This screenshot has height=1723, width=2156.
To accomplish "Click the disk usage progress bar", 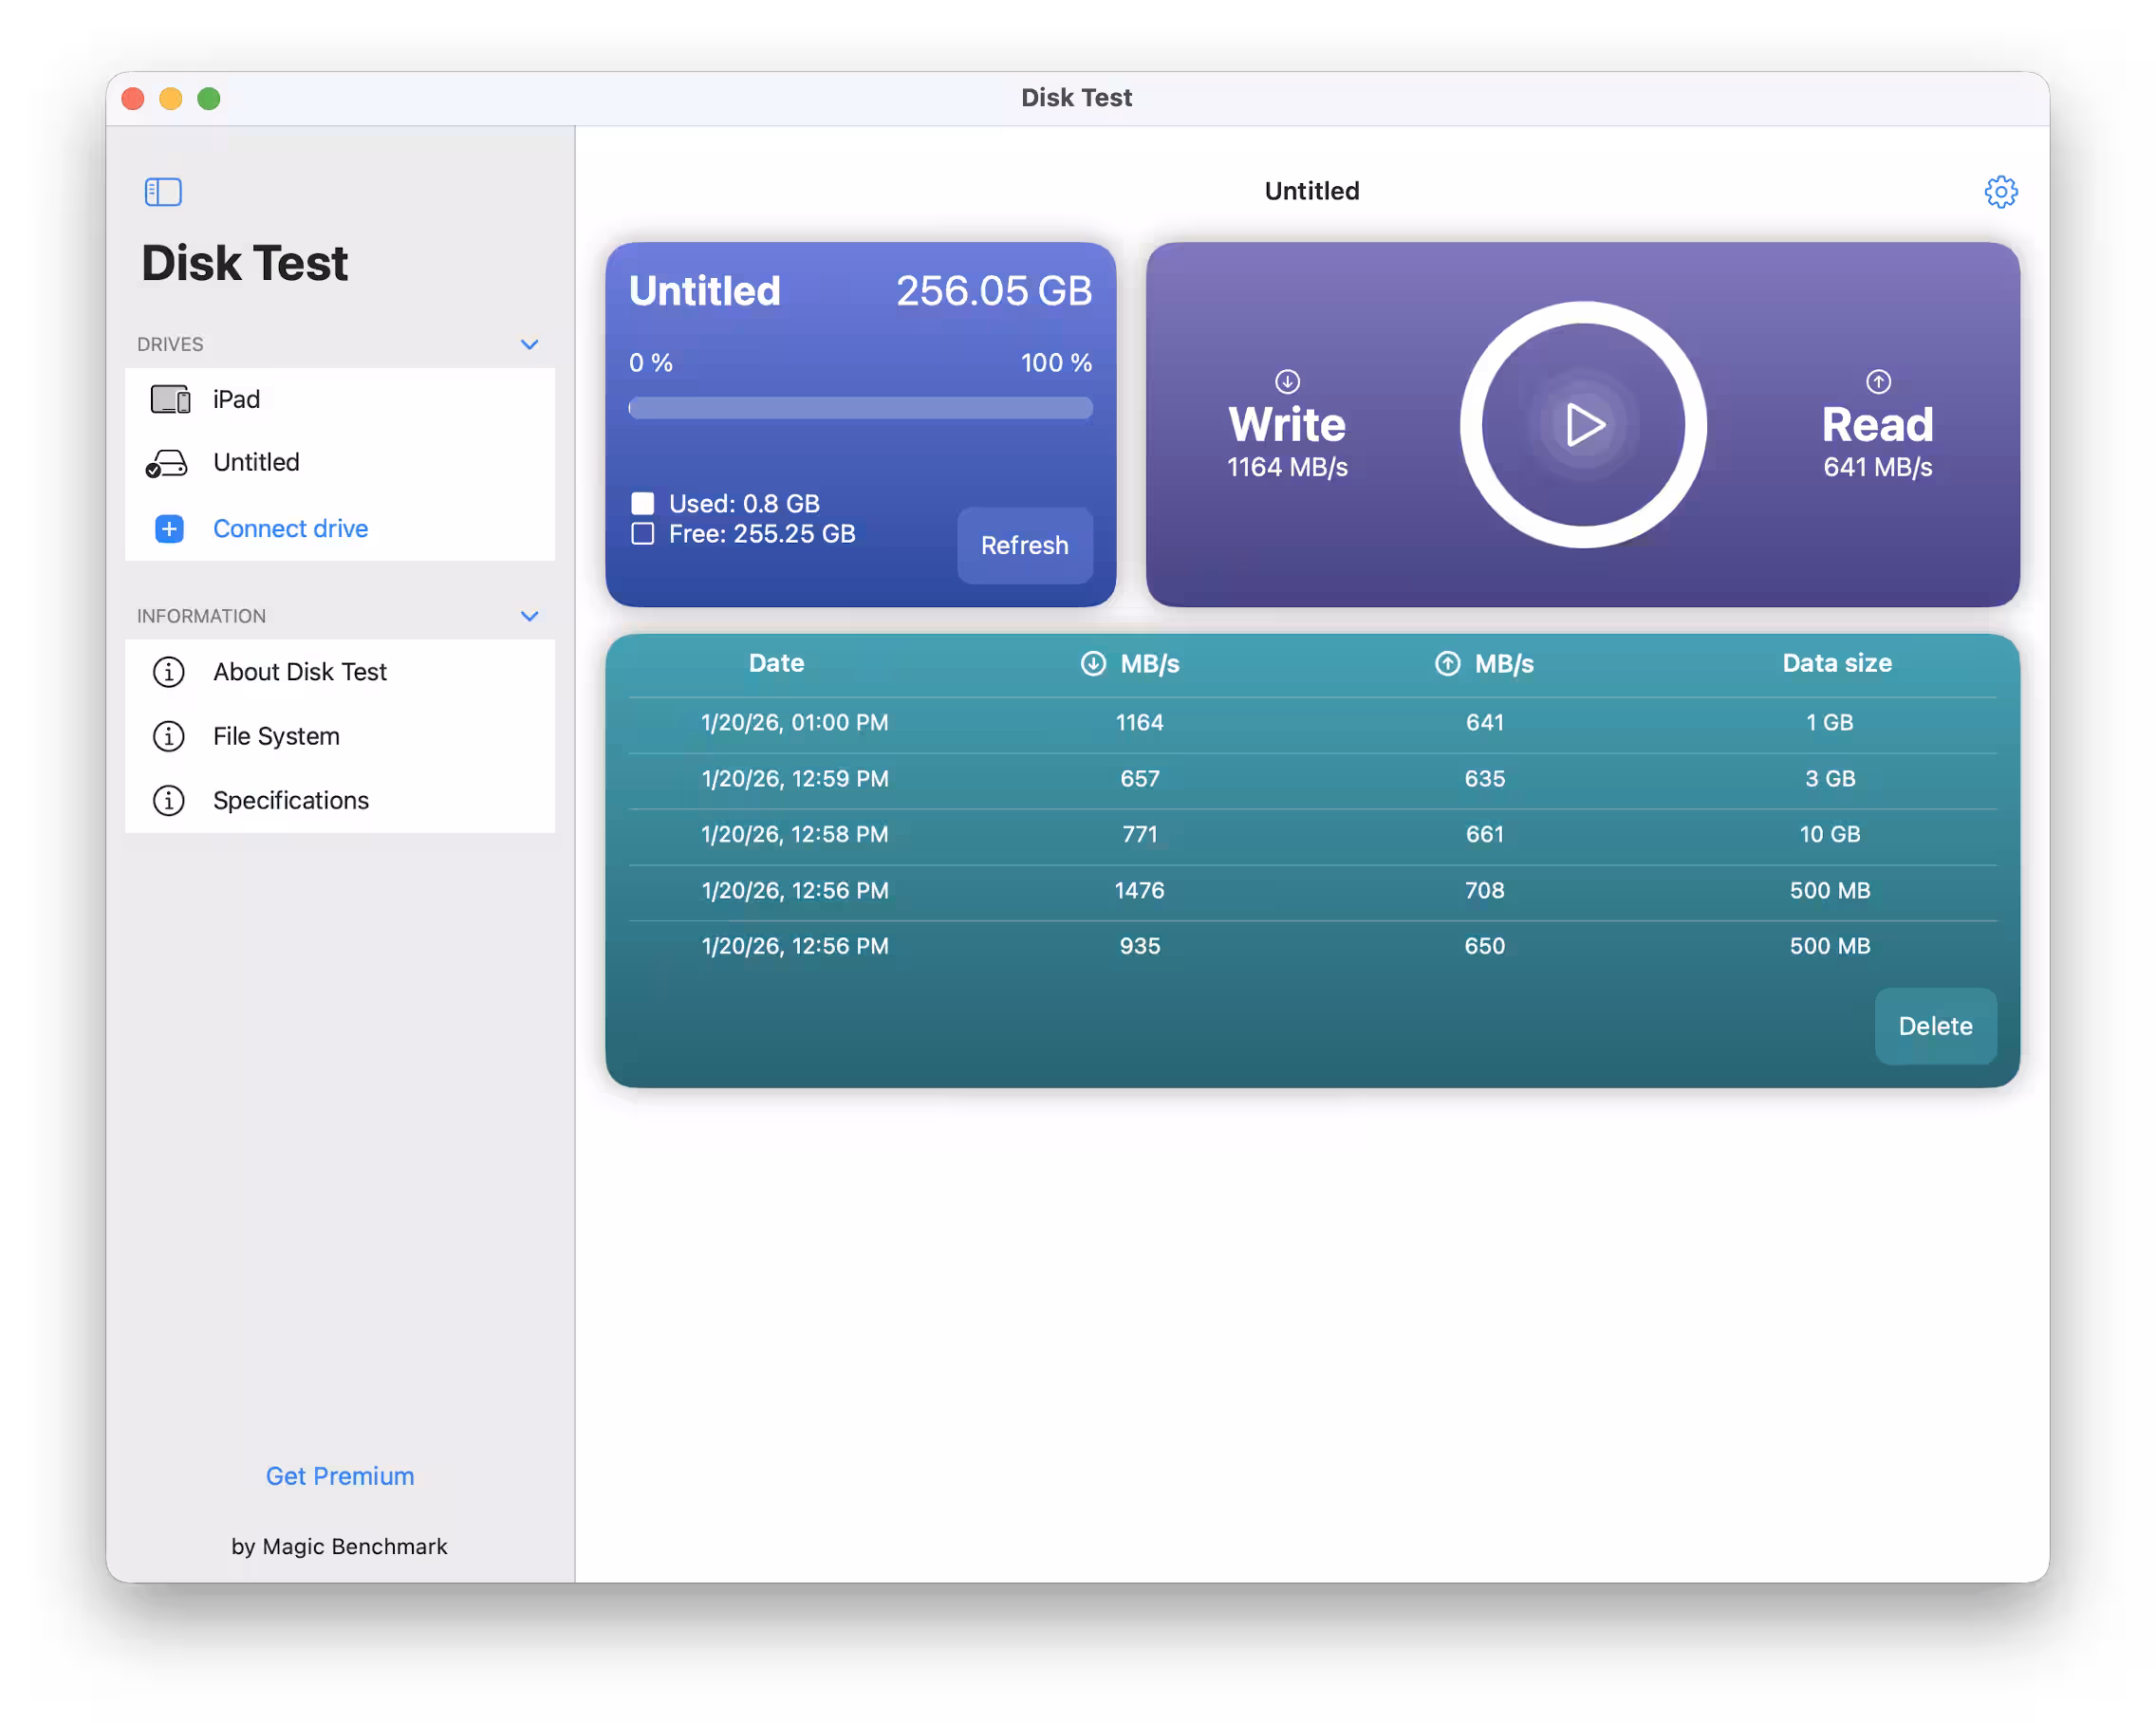I will pyautogui.click(x=860, y=407).
